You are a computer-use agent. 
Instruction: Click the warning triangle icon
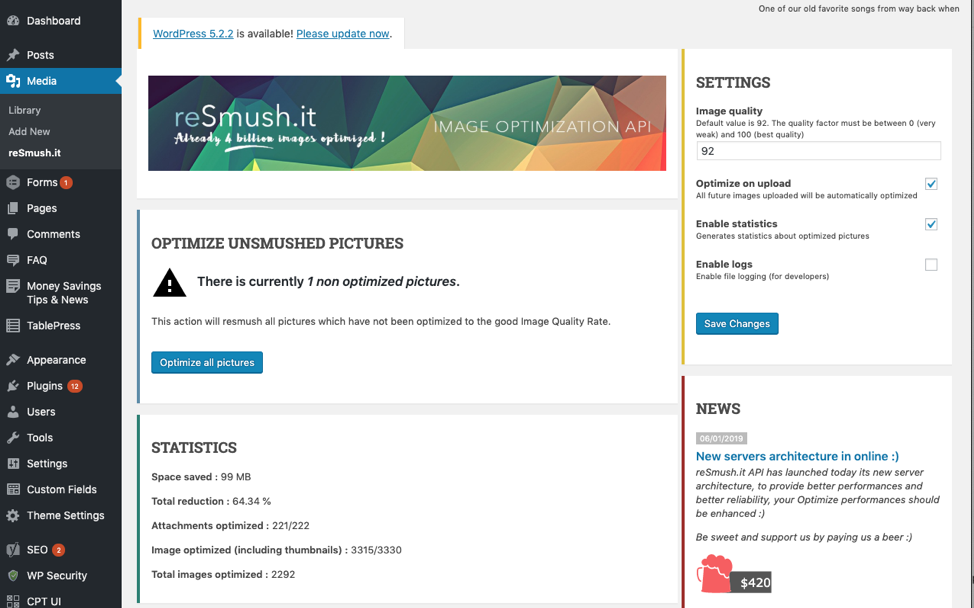point(169,283)
